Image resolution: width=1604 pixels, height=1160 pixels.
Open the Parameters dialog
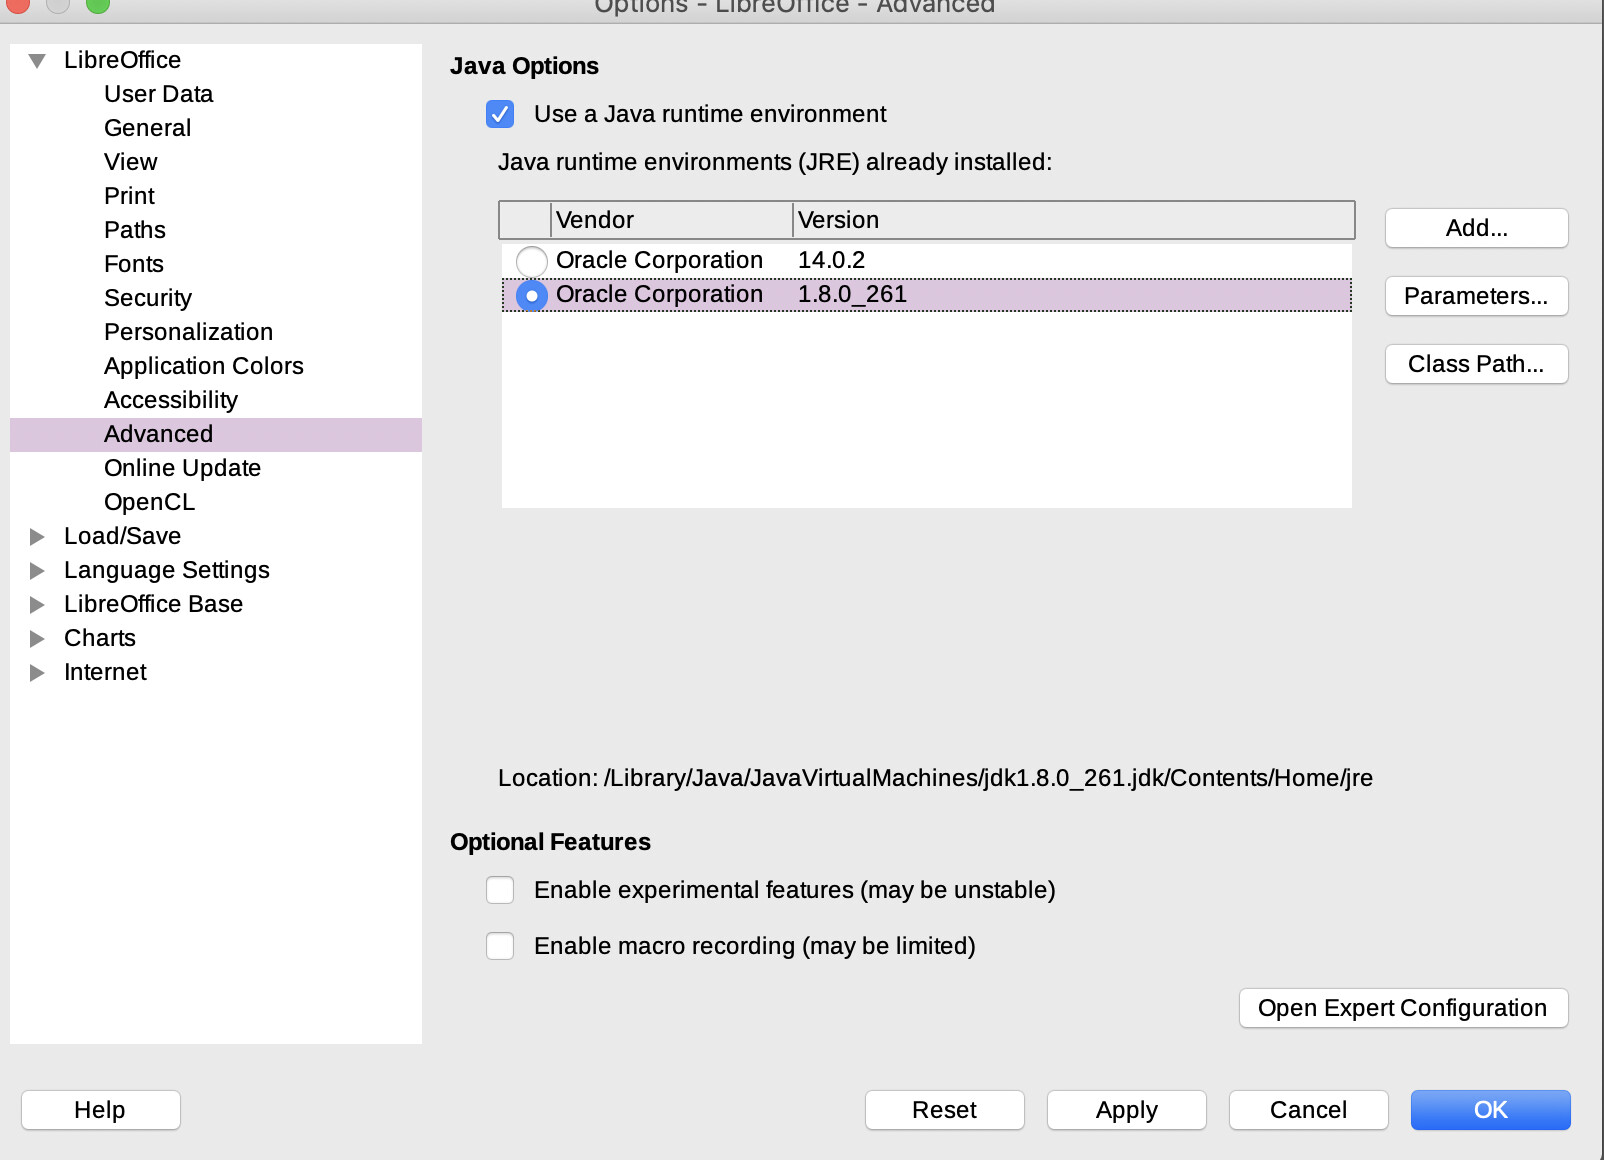tap(1476, 296)
